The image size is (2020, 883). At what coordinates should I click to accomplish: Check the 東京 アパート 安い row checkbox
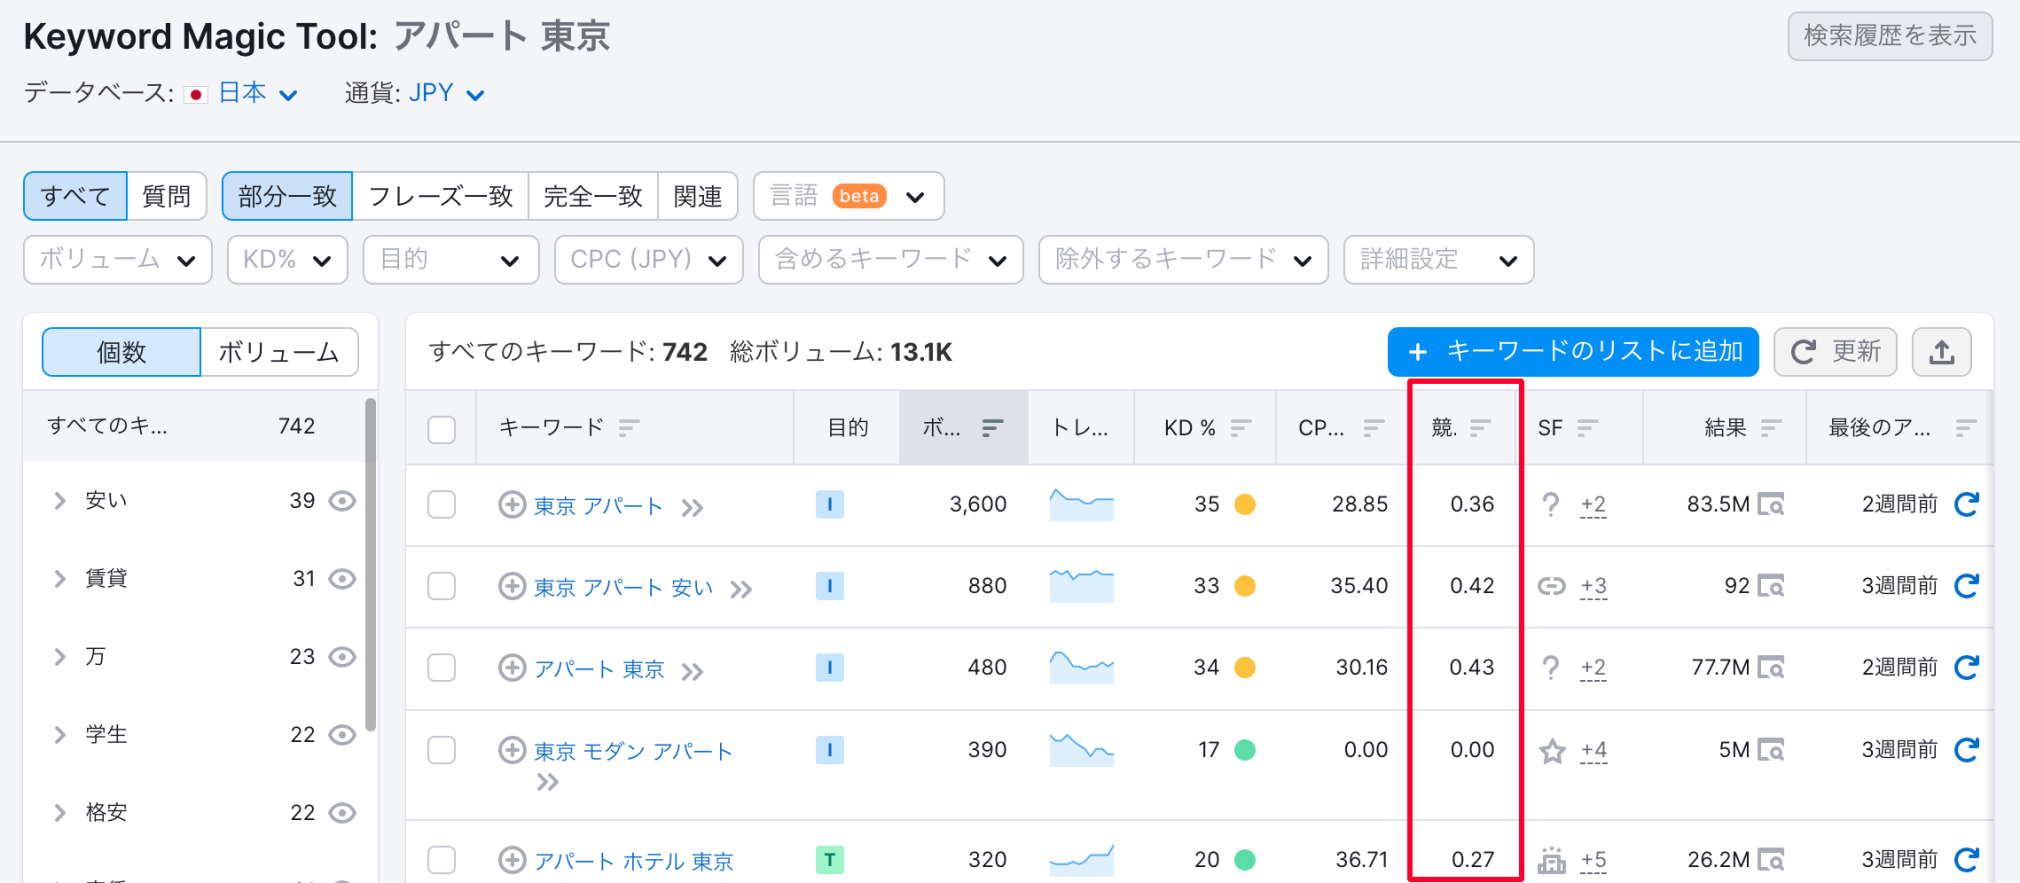click(x=441, y=585)
